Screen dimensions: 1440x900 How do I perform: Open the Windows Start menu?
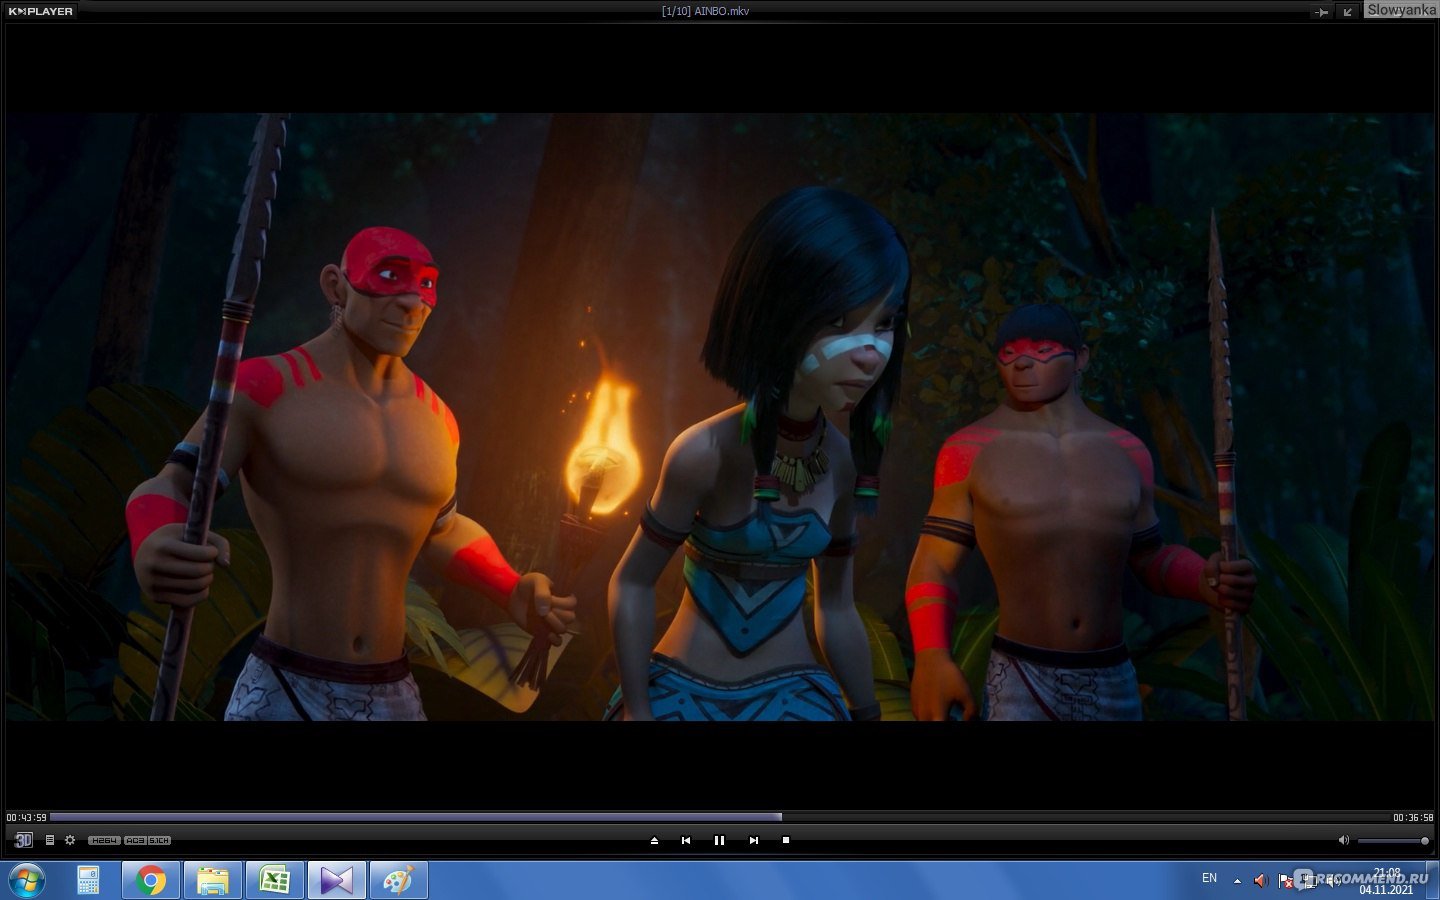coord(26,880)
